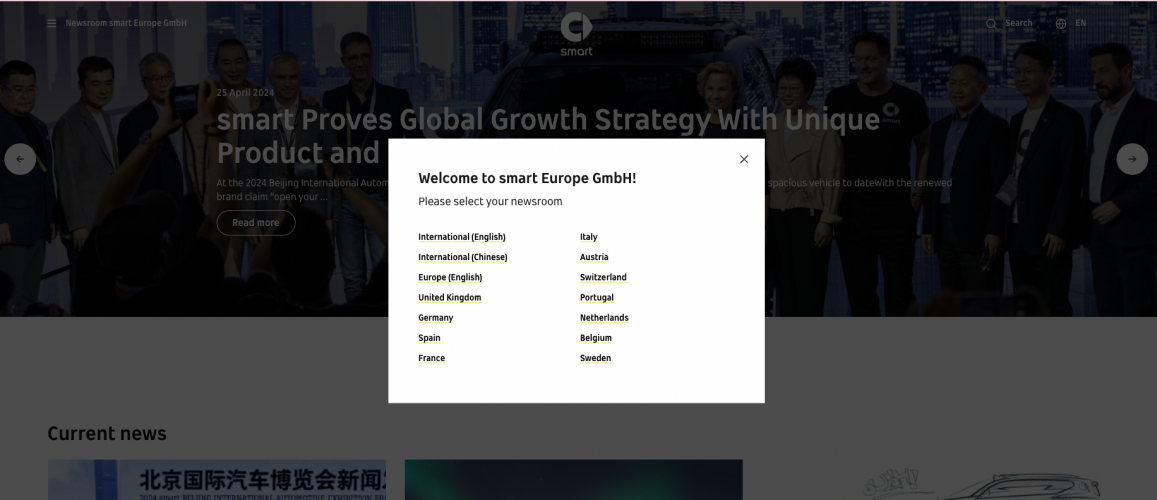
Task: Go to next slide with right arrow
Action: click(x=1132, y=159)
